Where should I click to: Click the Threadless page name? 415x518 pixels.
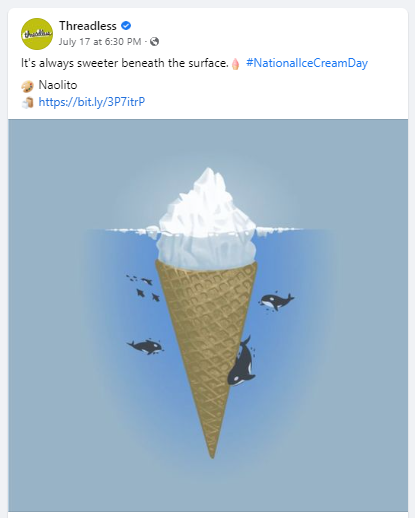(88, 26)
